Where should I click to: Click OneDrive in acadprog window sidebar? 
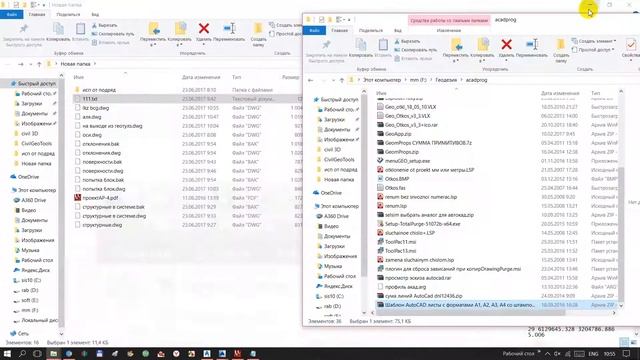pos(331,193)
